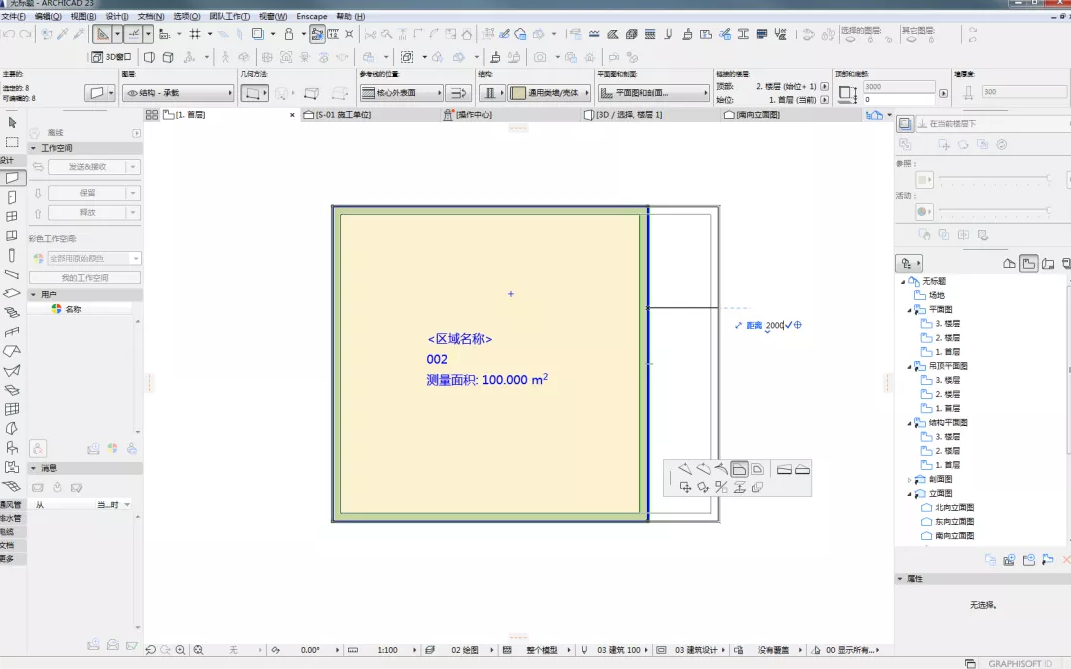This screenshot has height=669, width=1071.
Task: Open the 设计(I) menu
Action: click(117, 16)
